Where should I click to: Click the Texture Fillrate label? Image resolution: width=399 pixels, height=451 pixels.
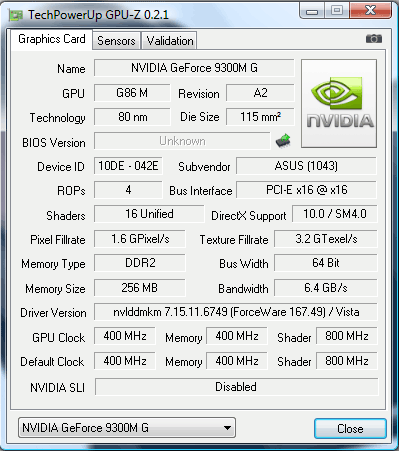[x=234, y=240]
